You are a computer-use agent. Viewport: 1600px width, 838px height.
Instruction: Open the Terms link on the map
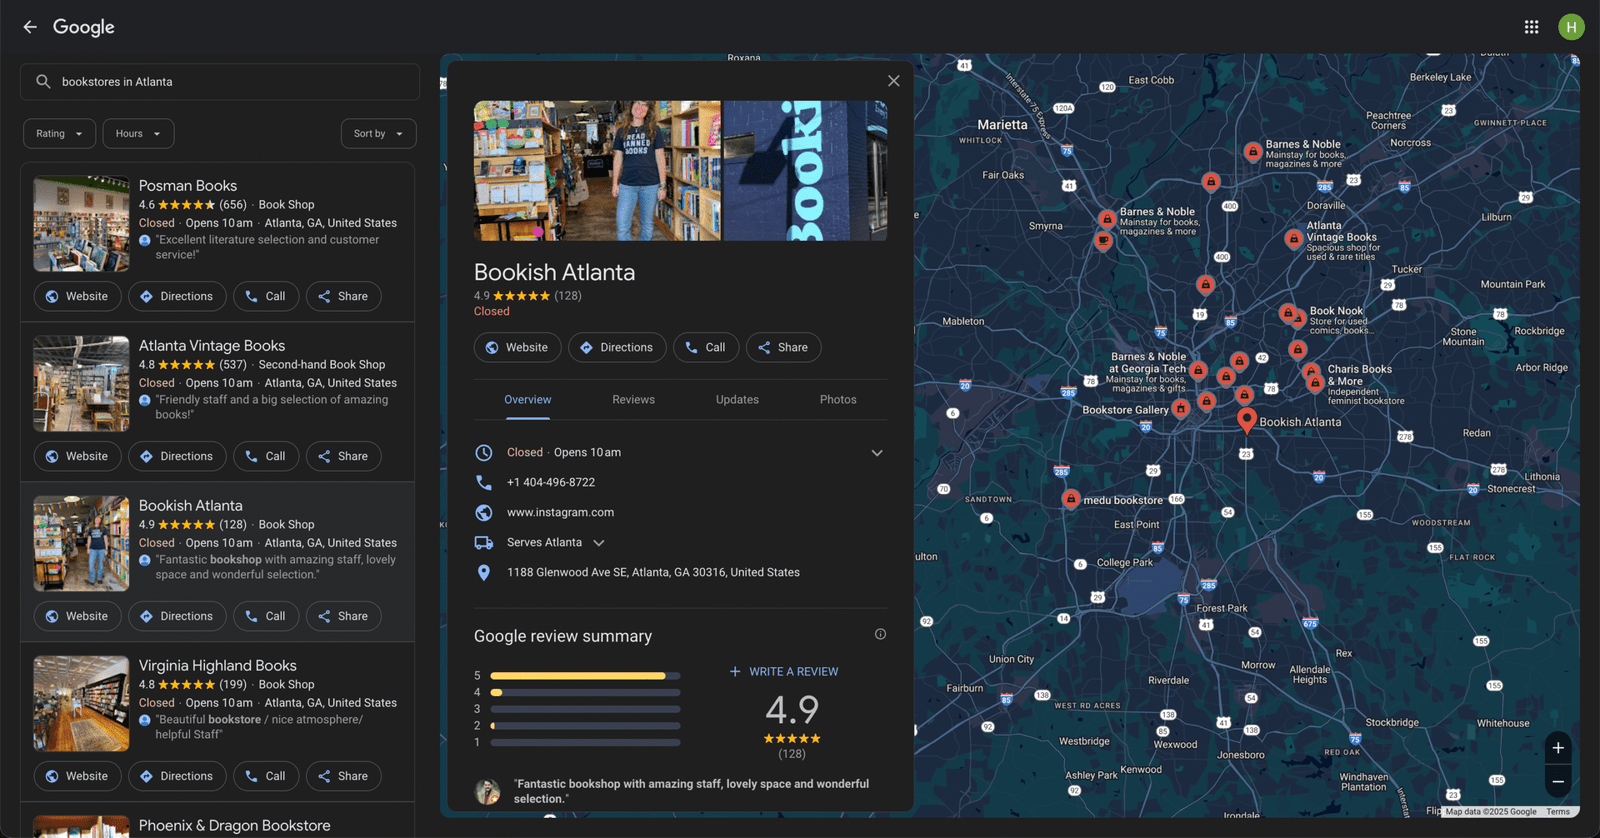pos(1558,812)
